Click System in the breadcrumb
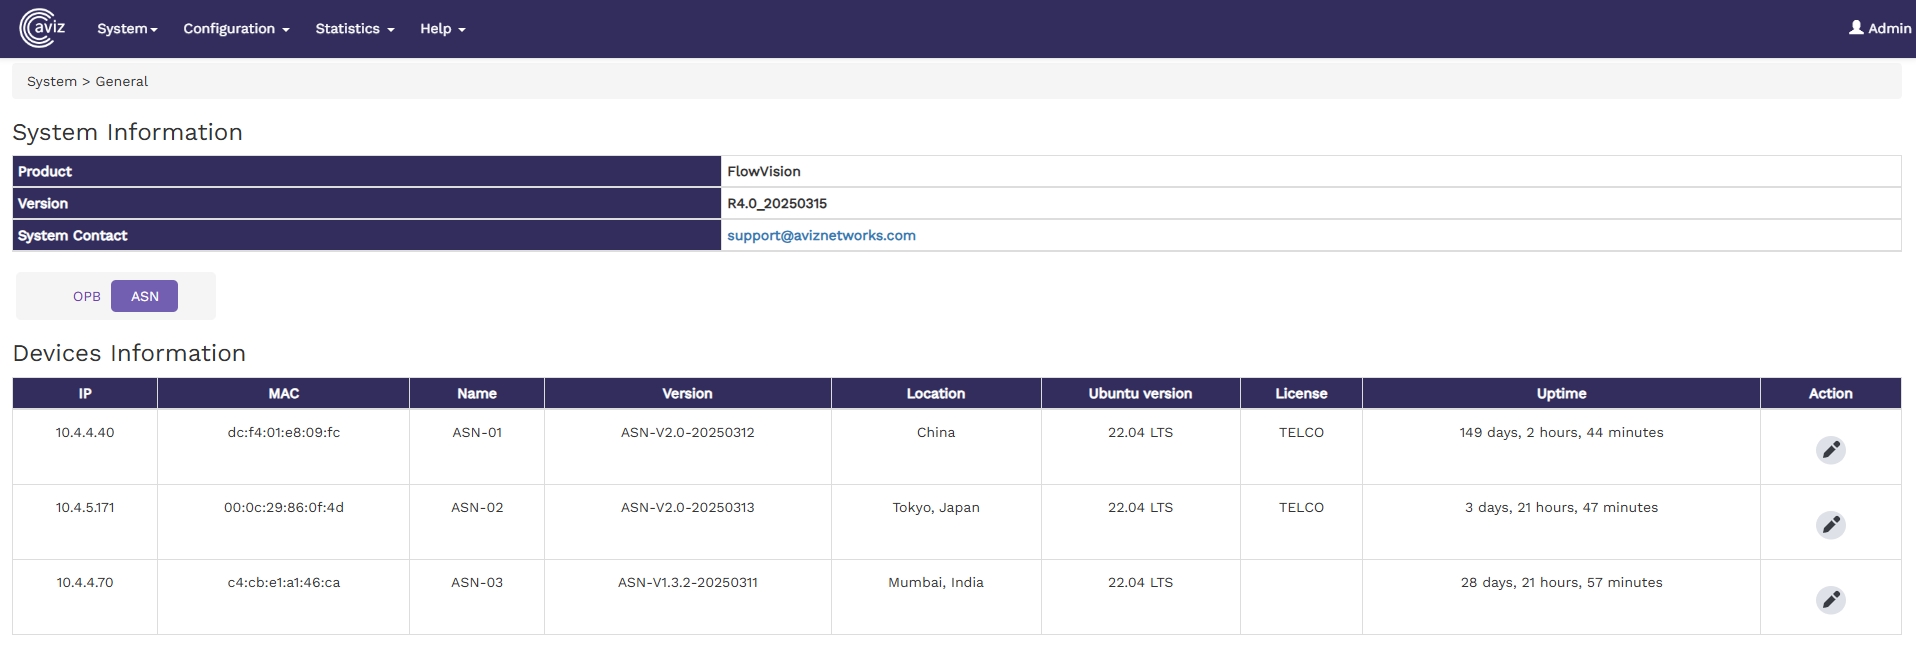The image size is (1916, 665). (52, 82)
